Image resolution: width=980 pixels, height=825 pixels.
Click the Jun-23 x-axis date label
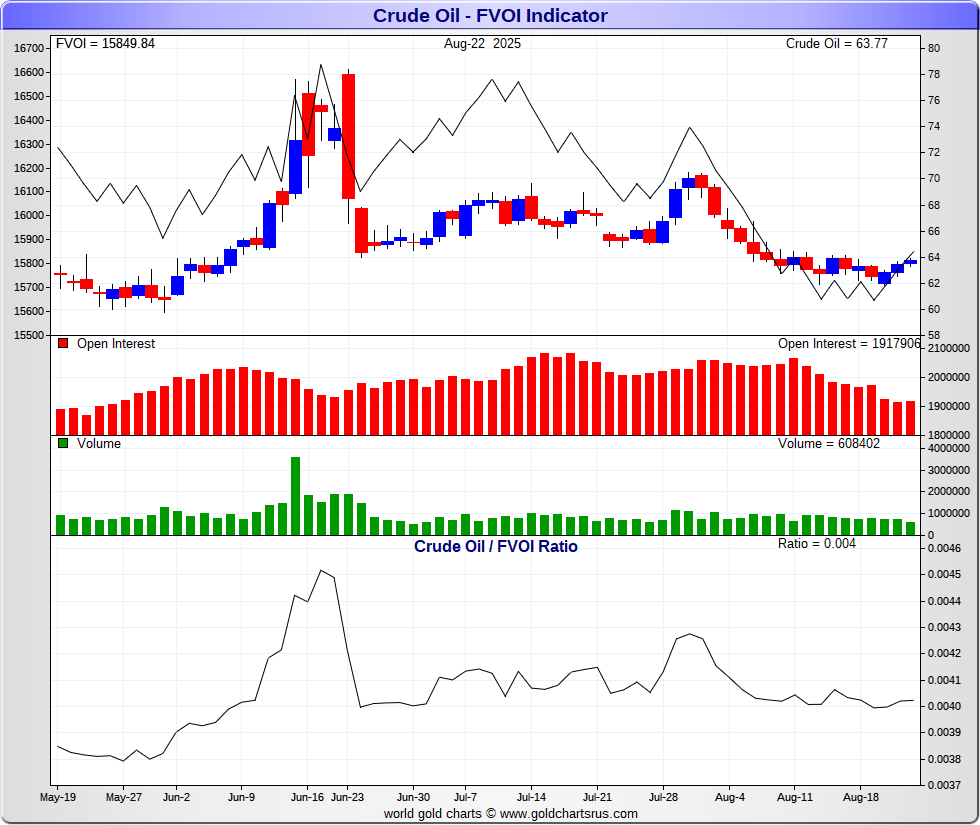(348, 798)
